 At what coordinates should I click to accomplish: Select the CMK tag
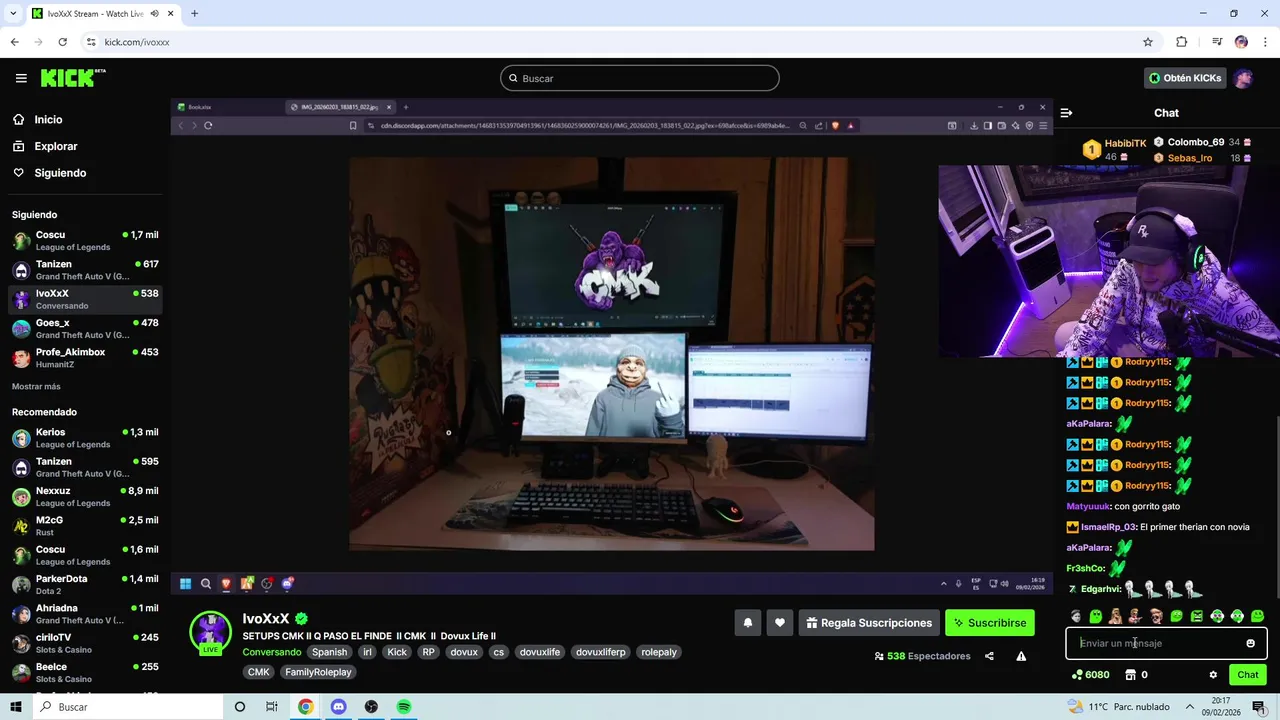click(x=259, y=672)
